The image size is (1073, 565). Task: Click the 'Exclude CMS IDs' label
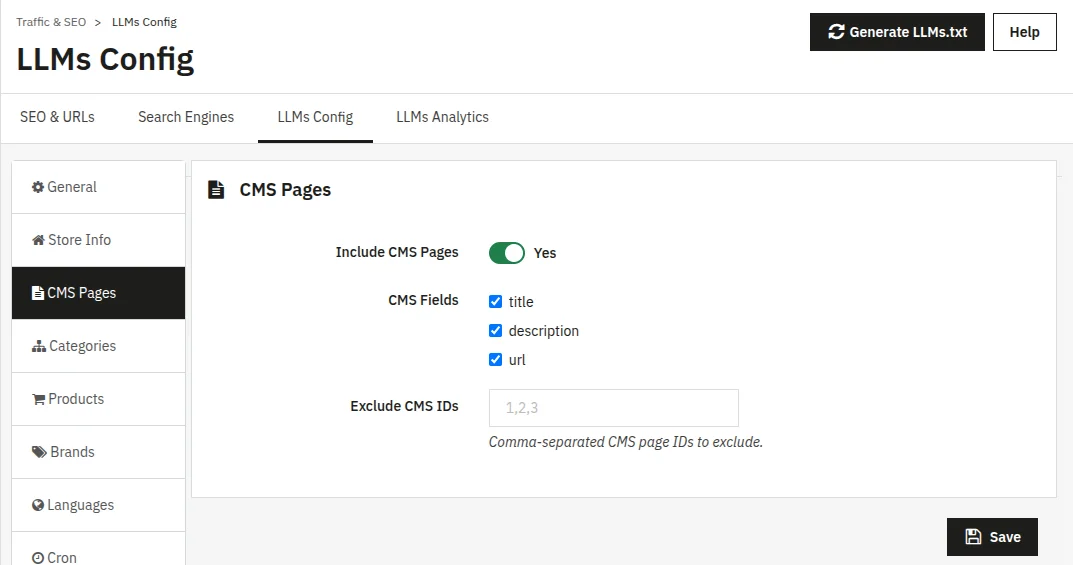(x=404, y=406)
